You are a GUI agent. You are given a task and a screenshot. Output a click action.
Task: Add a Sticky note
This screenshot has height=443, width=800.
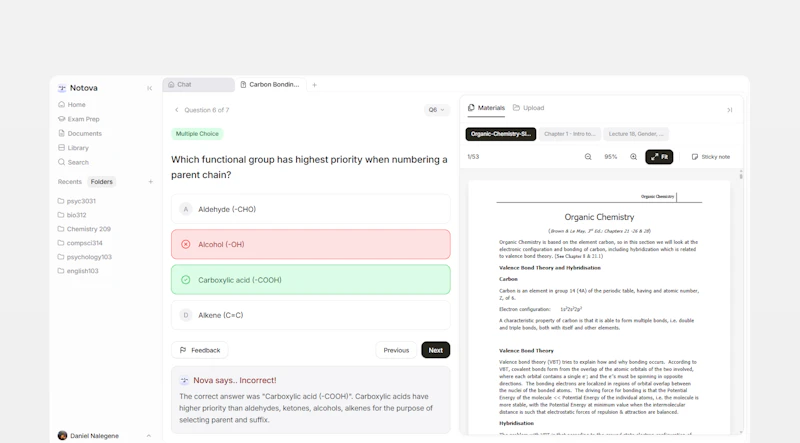coord(711,157)
